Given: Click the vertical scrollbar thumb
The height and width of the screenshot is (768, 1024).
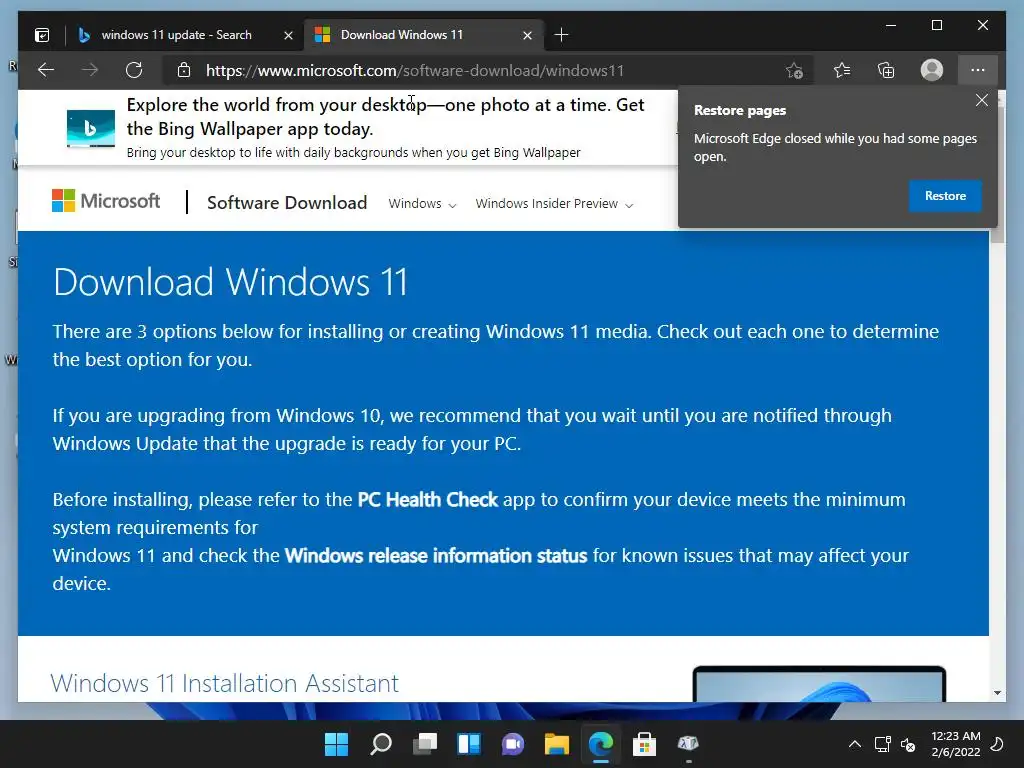Looking at the screenshot, I should pos(997,174).
